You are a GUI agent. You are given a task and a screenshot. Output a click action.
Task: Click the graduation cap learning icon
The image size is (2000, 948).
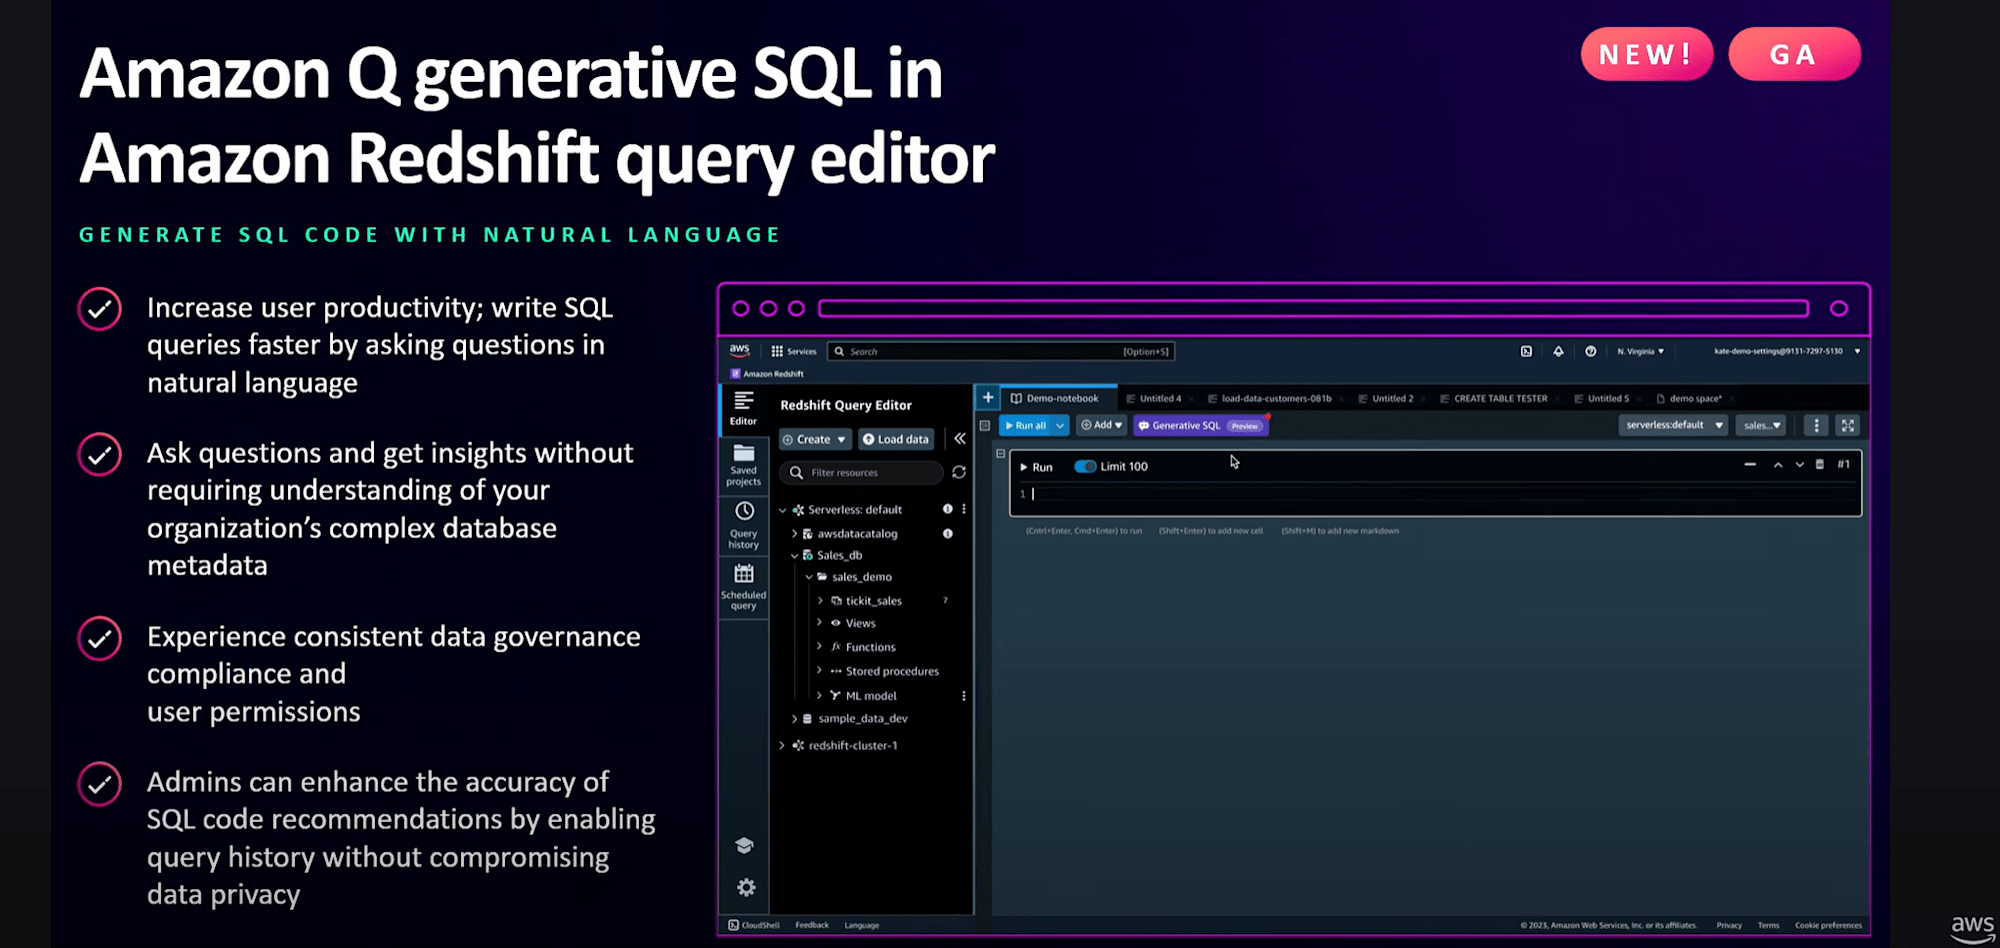click(744, 846)
